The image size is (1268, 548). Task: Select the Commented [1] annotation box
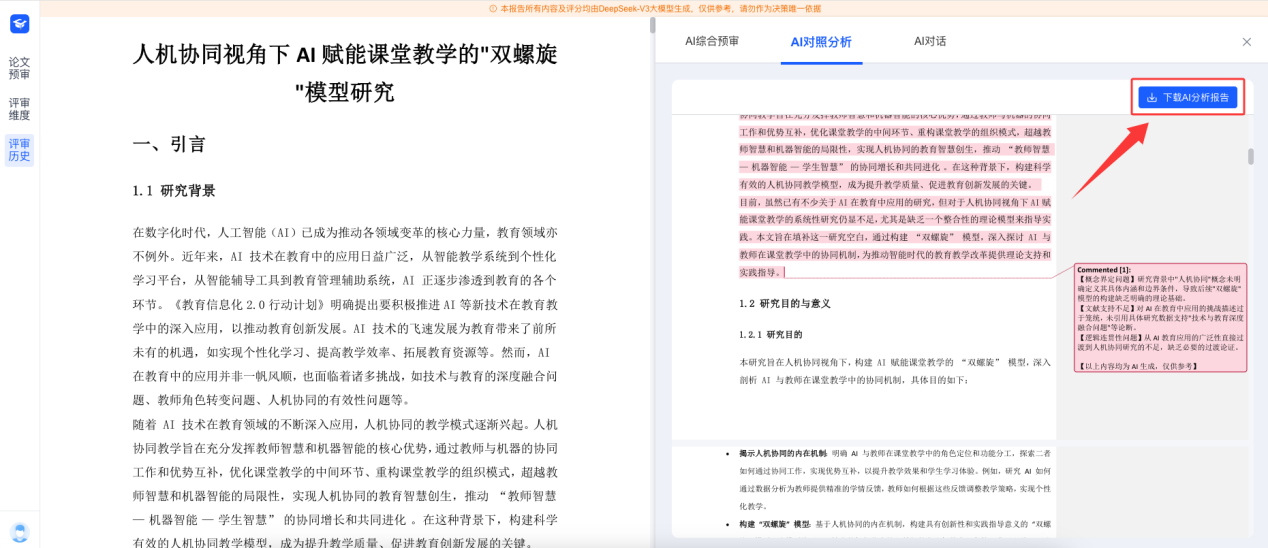pos(1161,318)
